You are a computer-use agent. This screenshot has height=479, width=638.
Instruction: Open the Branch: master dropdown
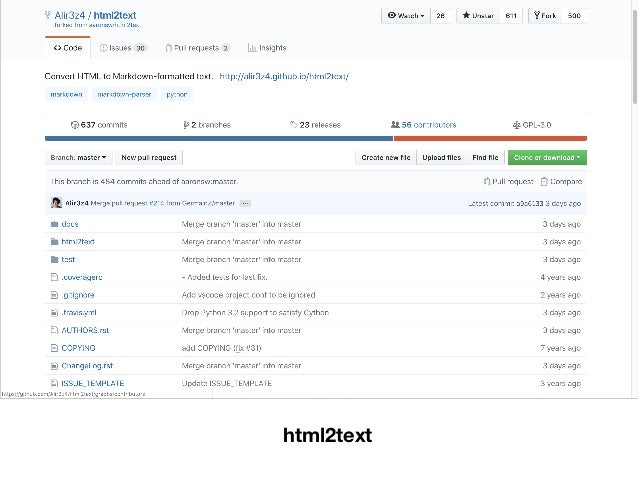tap(79, 157)
